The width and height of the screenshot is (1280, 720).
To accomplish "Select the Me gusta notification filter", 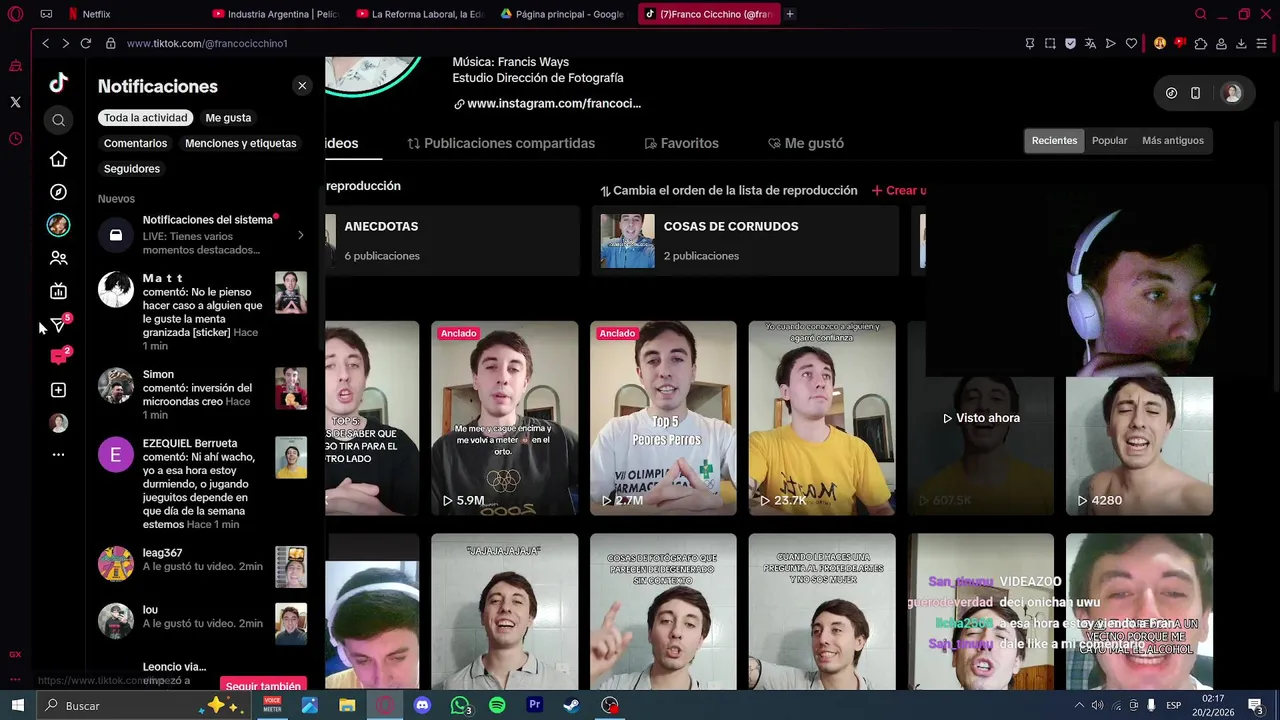I will [228, 118].
